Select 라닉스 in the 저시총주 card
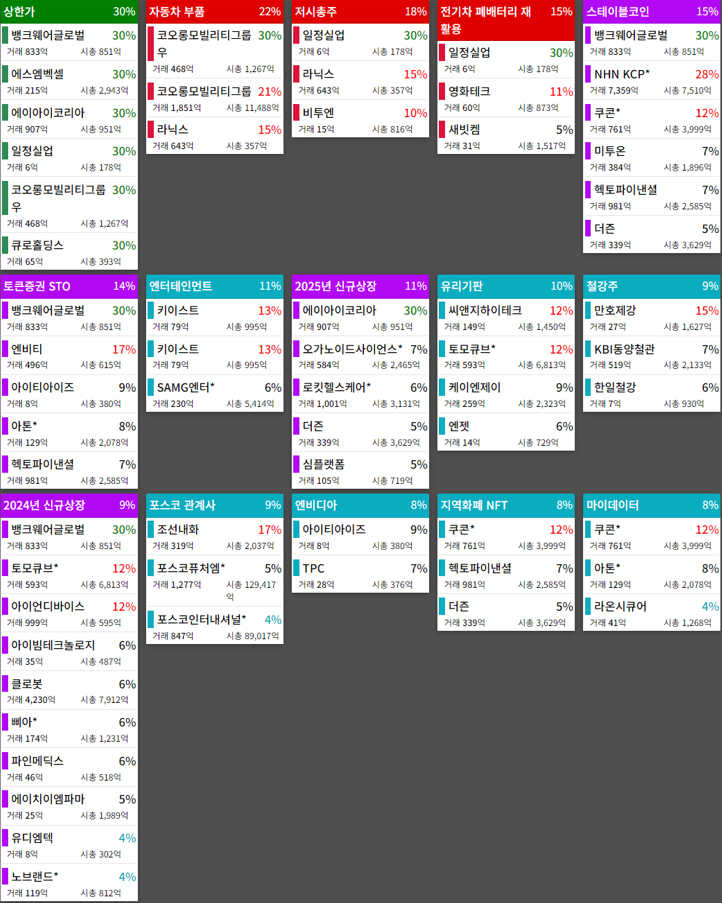This screenshot has width=722, height=903. [360, 81]
